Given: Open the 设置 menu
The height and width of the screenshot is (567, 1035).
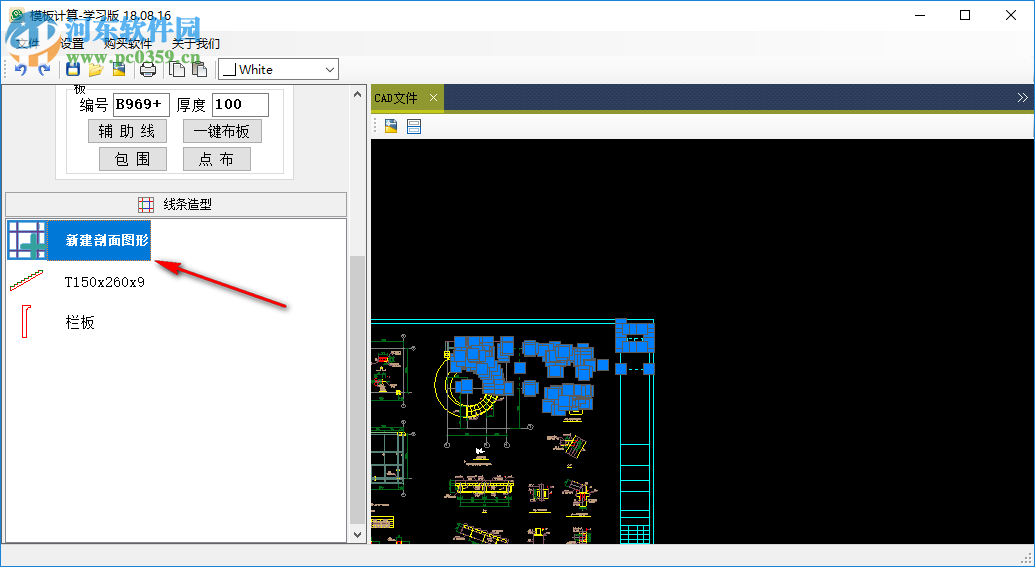Looking at the screenshot, I should point(72,44).
